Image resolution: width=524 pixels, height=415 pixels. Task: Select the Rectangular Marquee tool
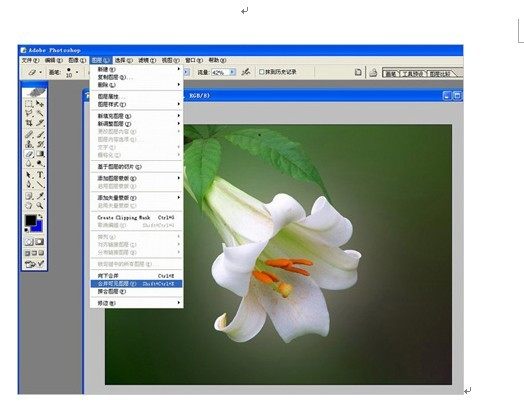tap(29, 104)
